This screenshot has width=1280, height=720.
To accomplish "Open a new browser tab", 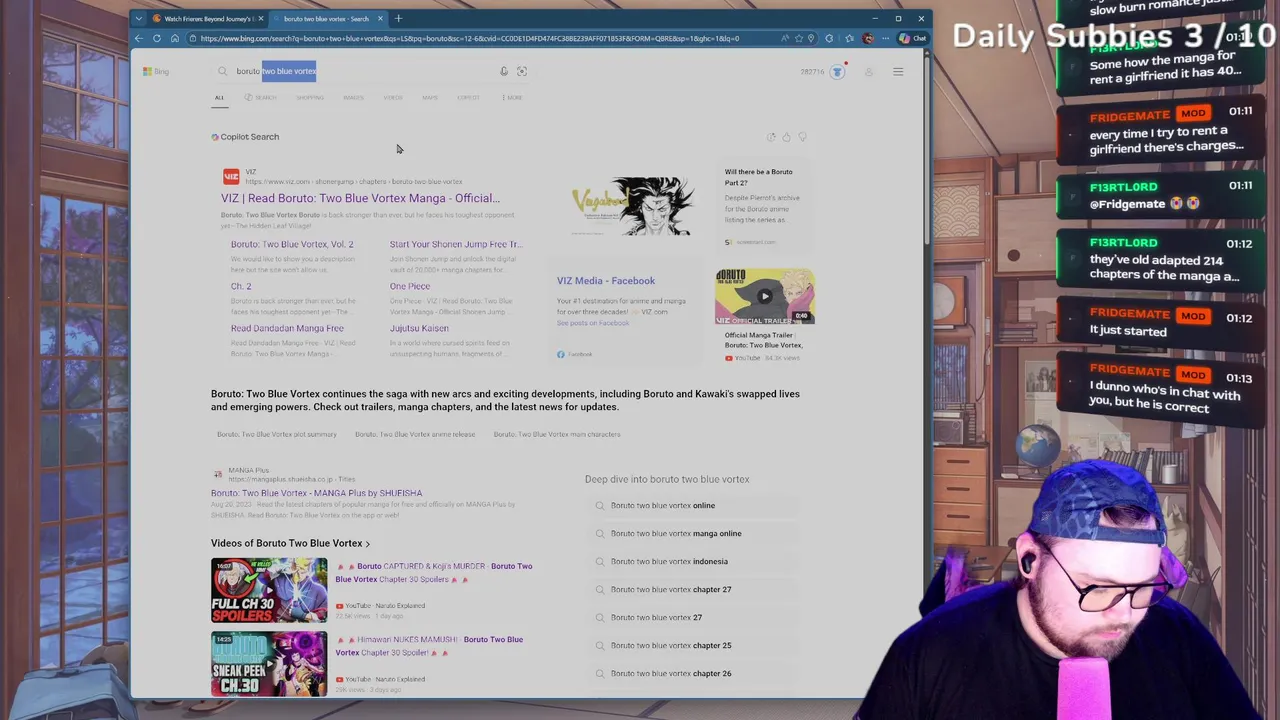I will pyautogui.click(x=398, y=18).
